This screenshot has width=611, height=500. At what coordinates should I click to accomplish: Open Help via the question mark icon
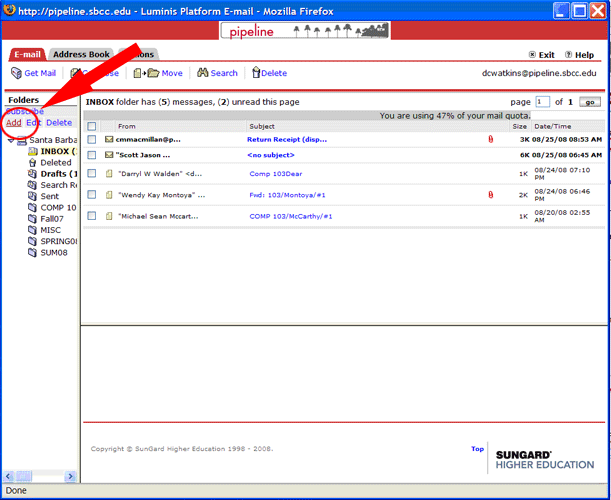click(568, 55)
